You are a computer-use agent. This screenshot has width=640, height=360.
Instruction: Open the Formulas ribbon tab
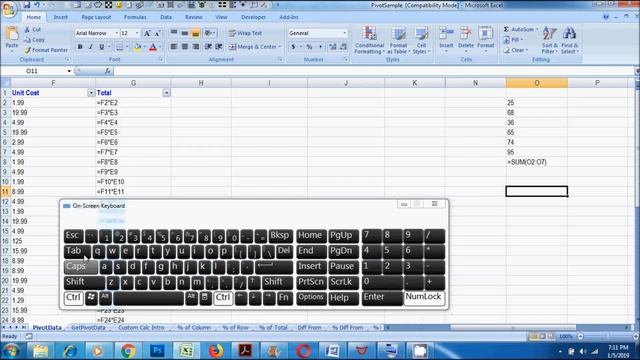point(135,17)
